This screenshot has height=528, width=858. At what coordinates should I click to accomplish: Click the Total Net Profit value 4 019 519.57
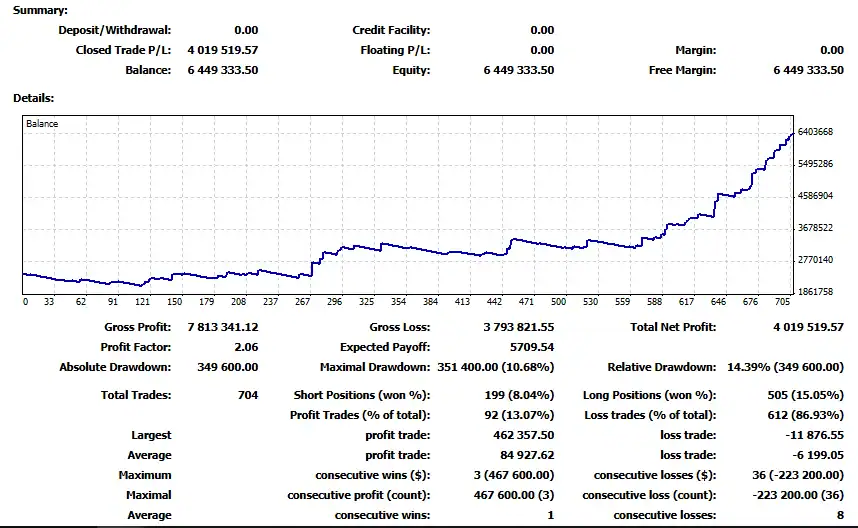pos(808,327)
